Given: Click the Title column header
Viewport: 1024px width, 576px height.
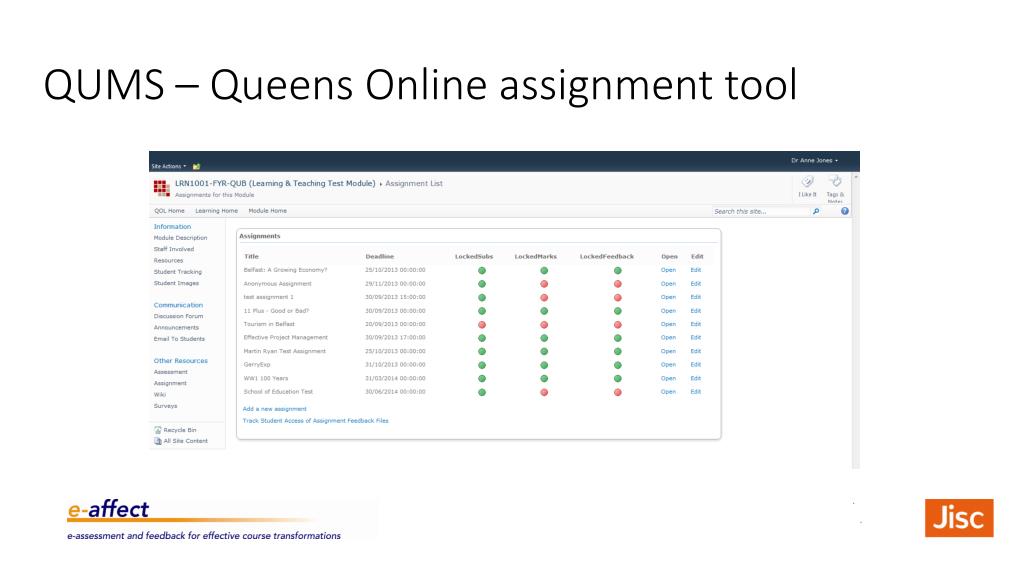Looking at the screenshot, I should tap(251, 257).
